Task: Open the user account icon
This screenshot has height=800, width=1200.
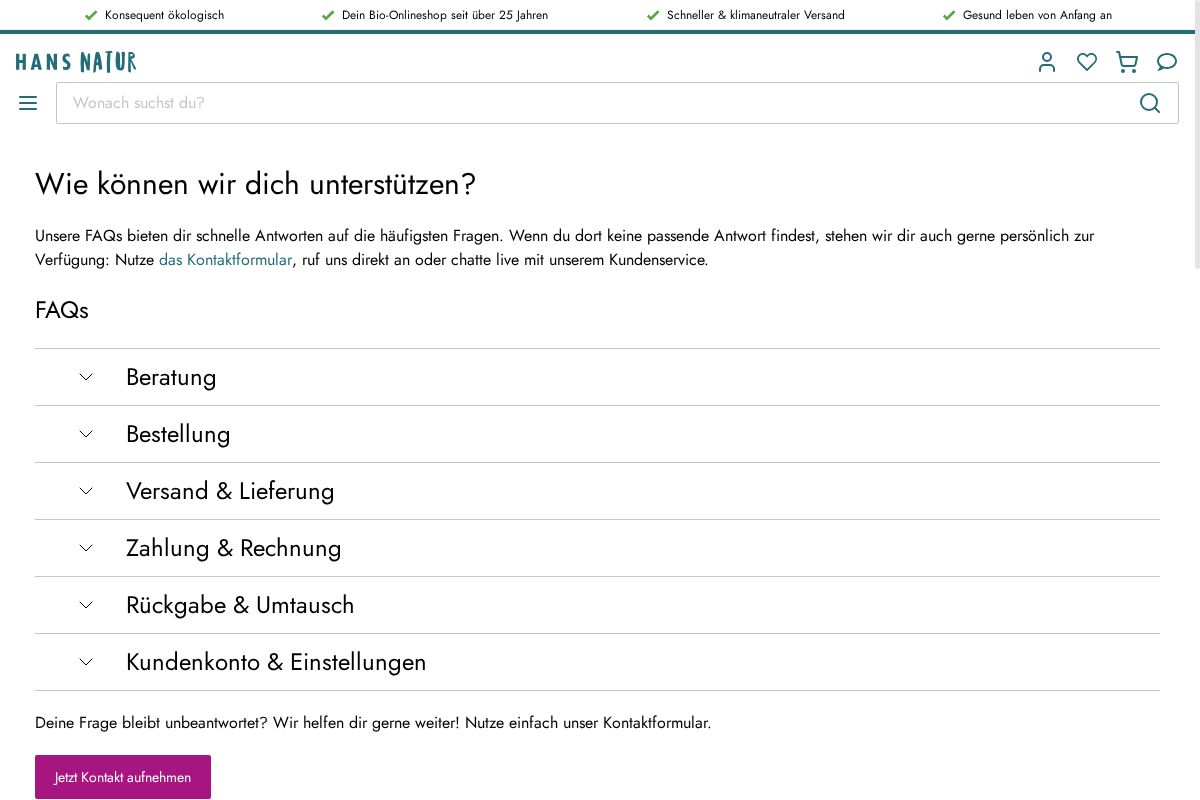Action: pos(1047,62)
